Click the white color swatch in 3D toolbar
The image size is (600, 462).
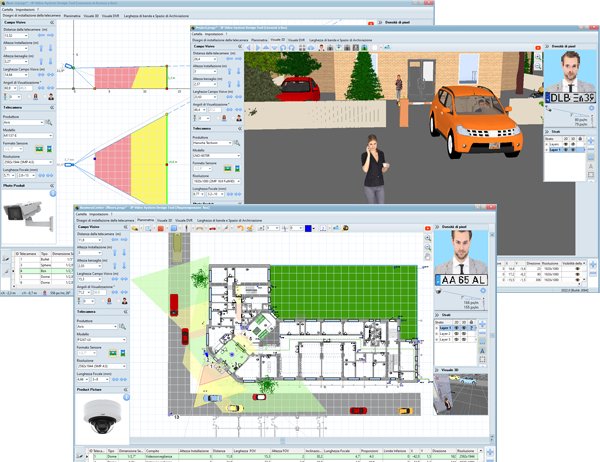[375, 47]
